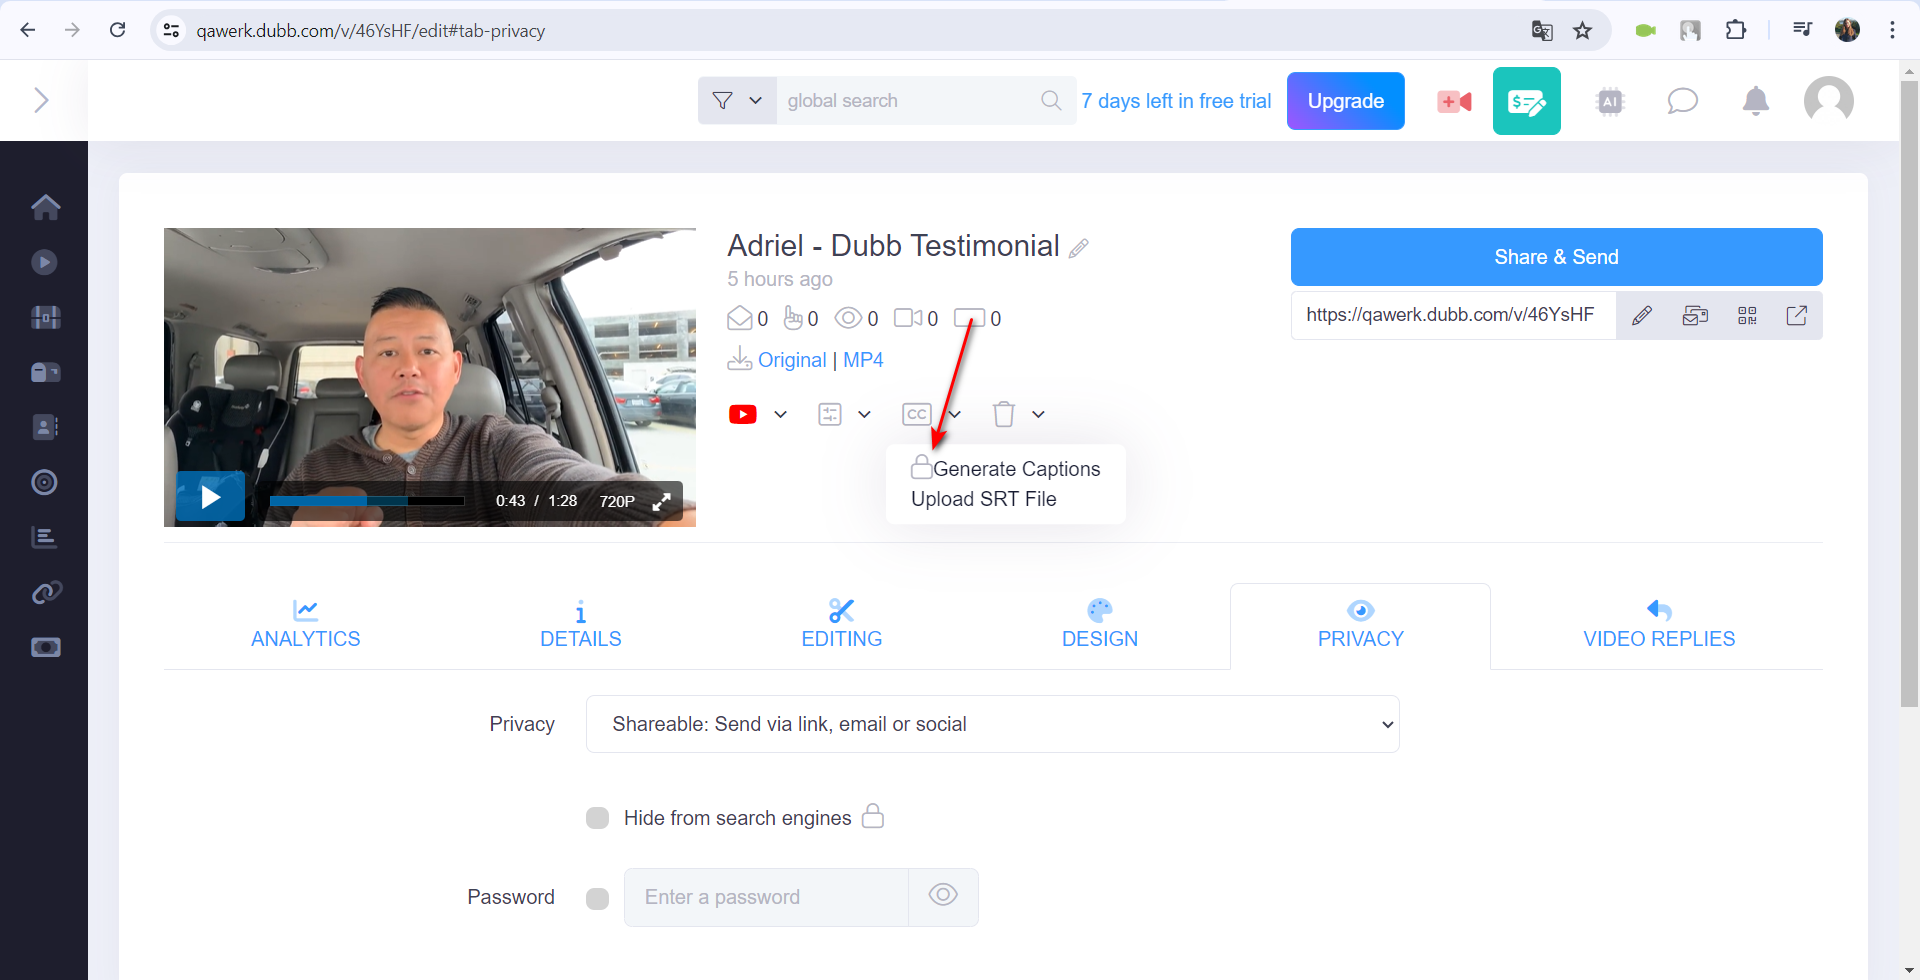Switch to the Design tab
This screenshot has height=980, width=1920.
click(x=1100, y=625)
